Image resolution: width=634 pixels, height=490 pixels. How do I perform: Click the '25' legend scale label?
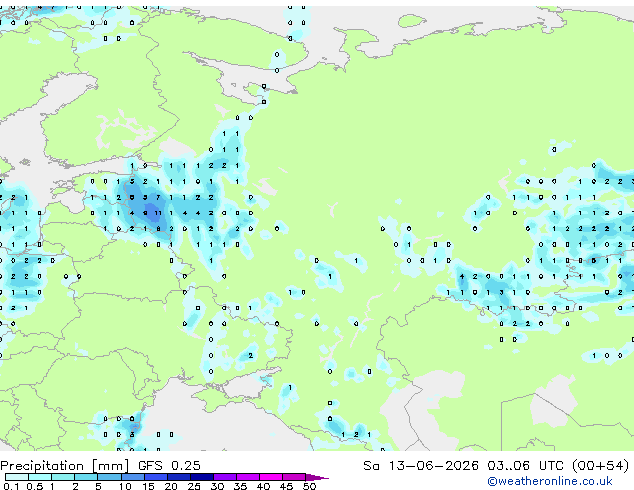click(x=194, y=486)
